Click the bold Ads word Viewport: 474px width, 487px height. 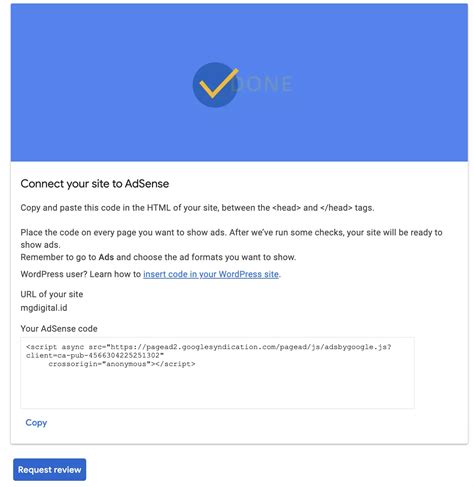[106, 257]
